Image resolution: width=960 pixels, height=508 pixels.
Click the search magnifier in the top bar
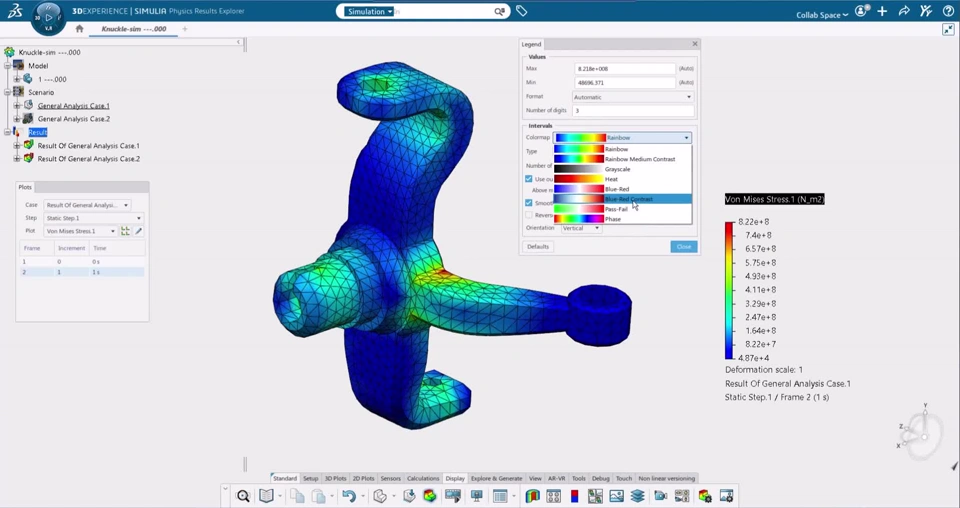[500, 12]
